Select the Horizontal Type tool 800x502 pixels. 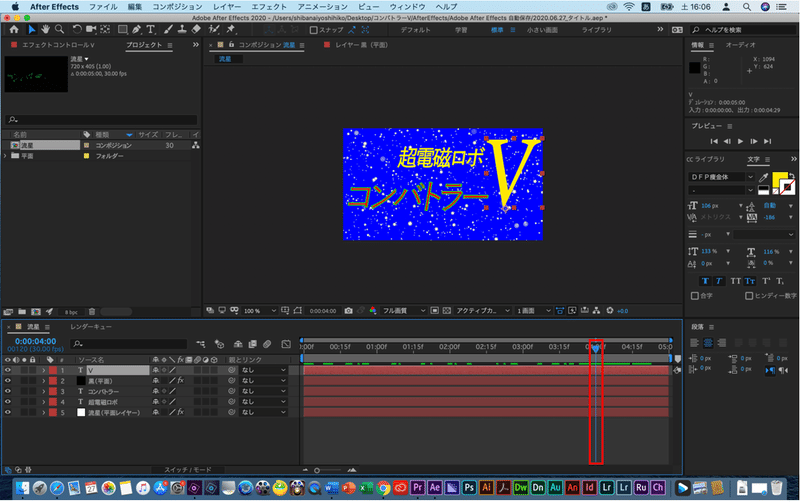click(x=151, y=30)
